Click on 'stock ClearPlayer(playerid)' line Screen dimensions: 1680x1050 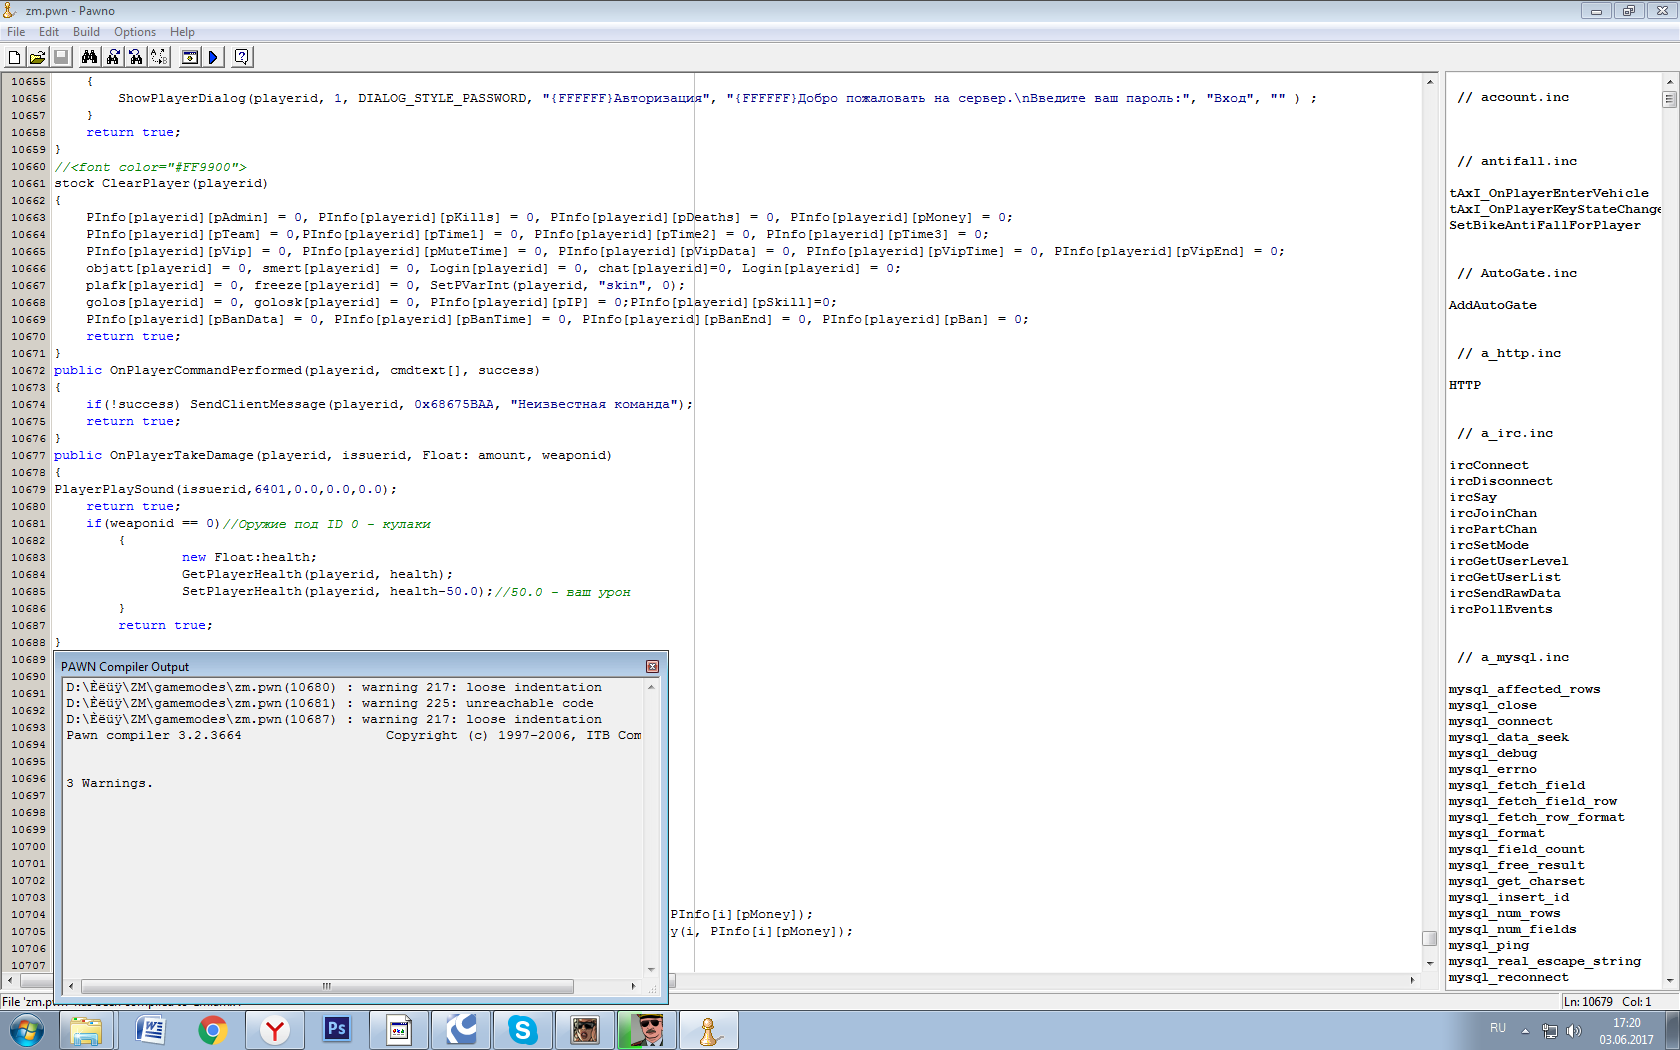tap(161, 183)
